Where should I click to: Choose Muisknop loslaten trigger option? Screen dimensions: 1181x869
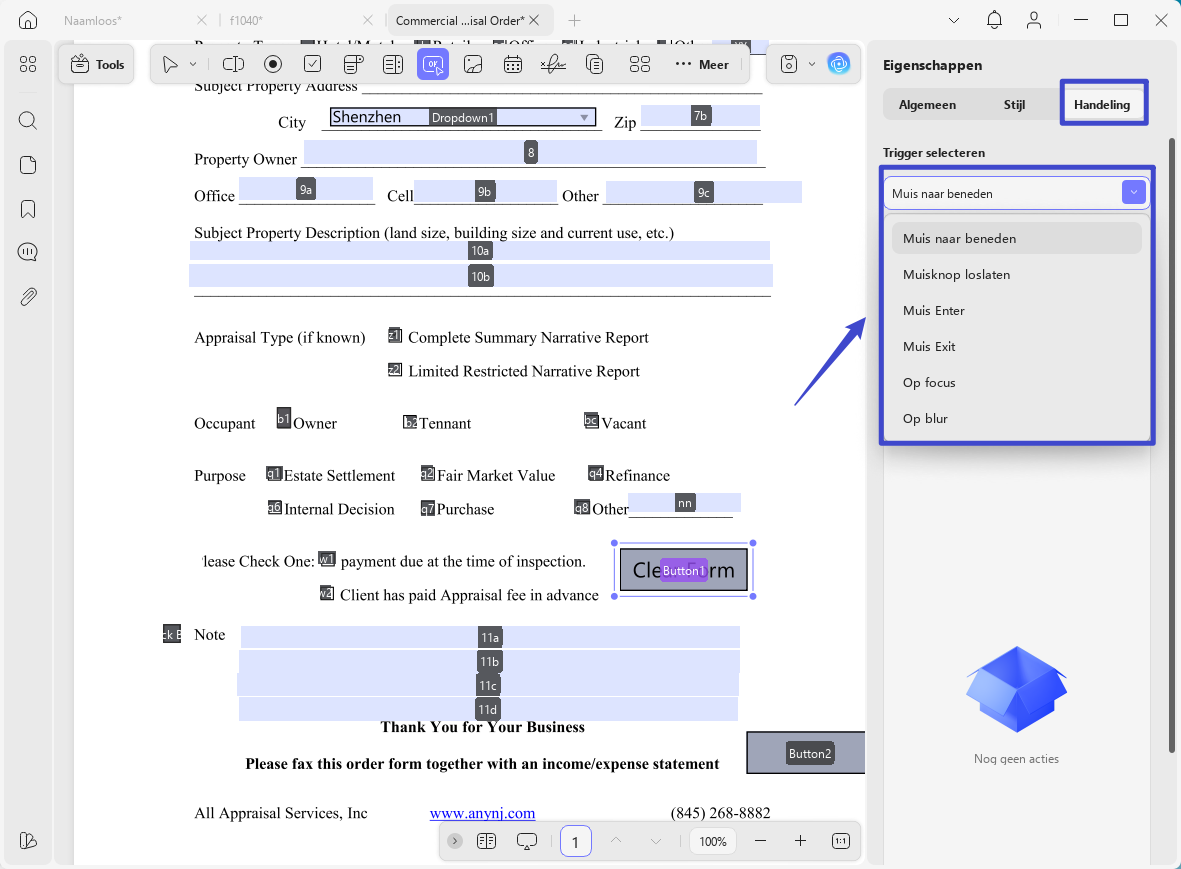pyautogui.click(x=1017, y=275)
